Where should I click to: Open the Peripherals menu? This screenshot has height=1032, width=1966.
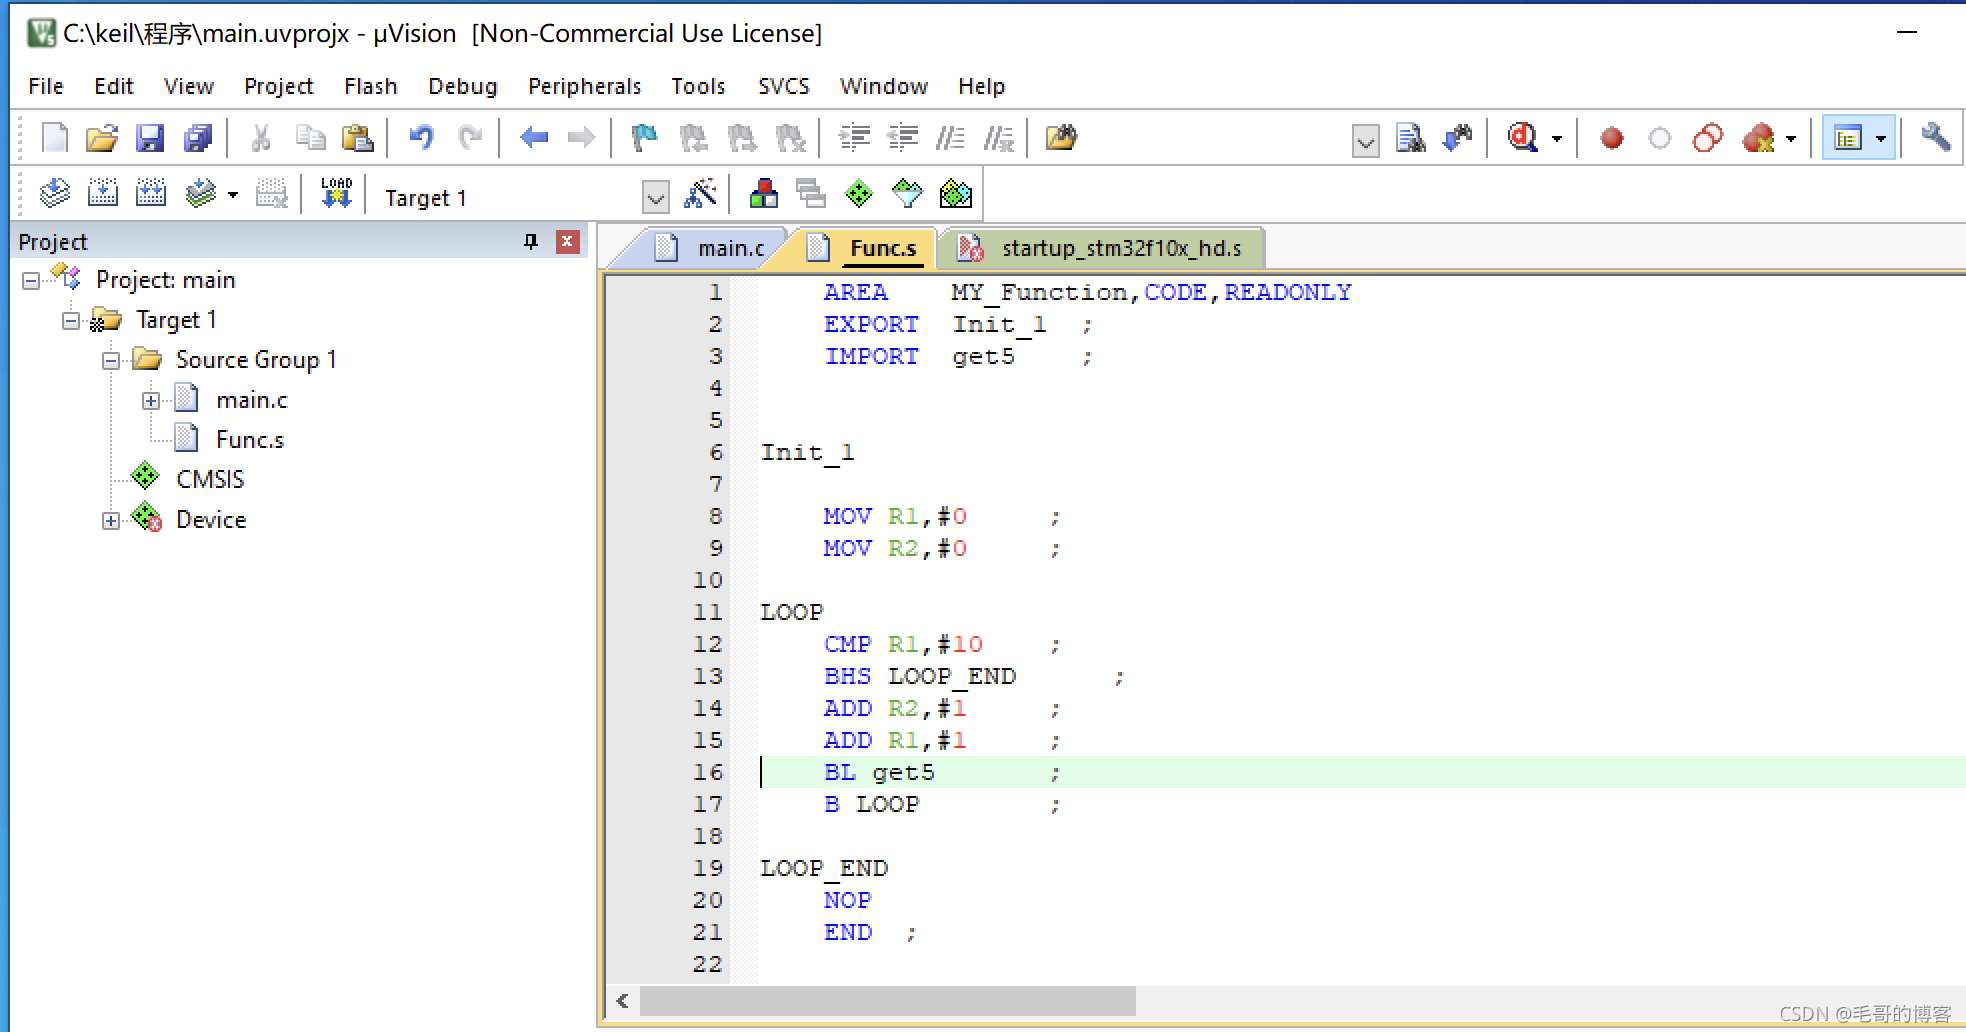click(x=584, y=86)
